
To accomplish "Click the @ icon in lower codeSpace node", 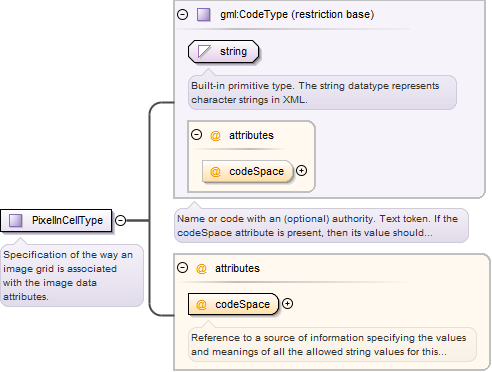I will click(x=201, y=304).
